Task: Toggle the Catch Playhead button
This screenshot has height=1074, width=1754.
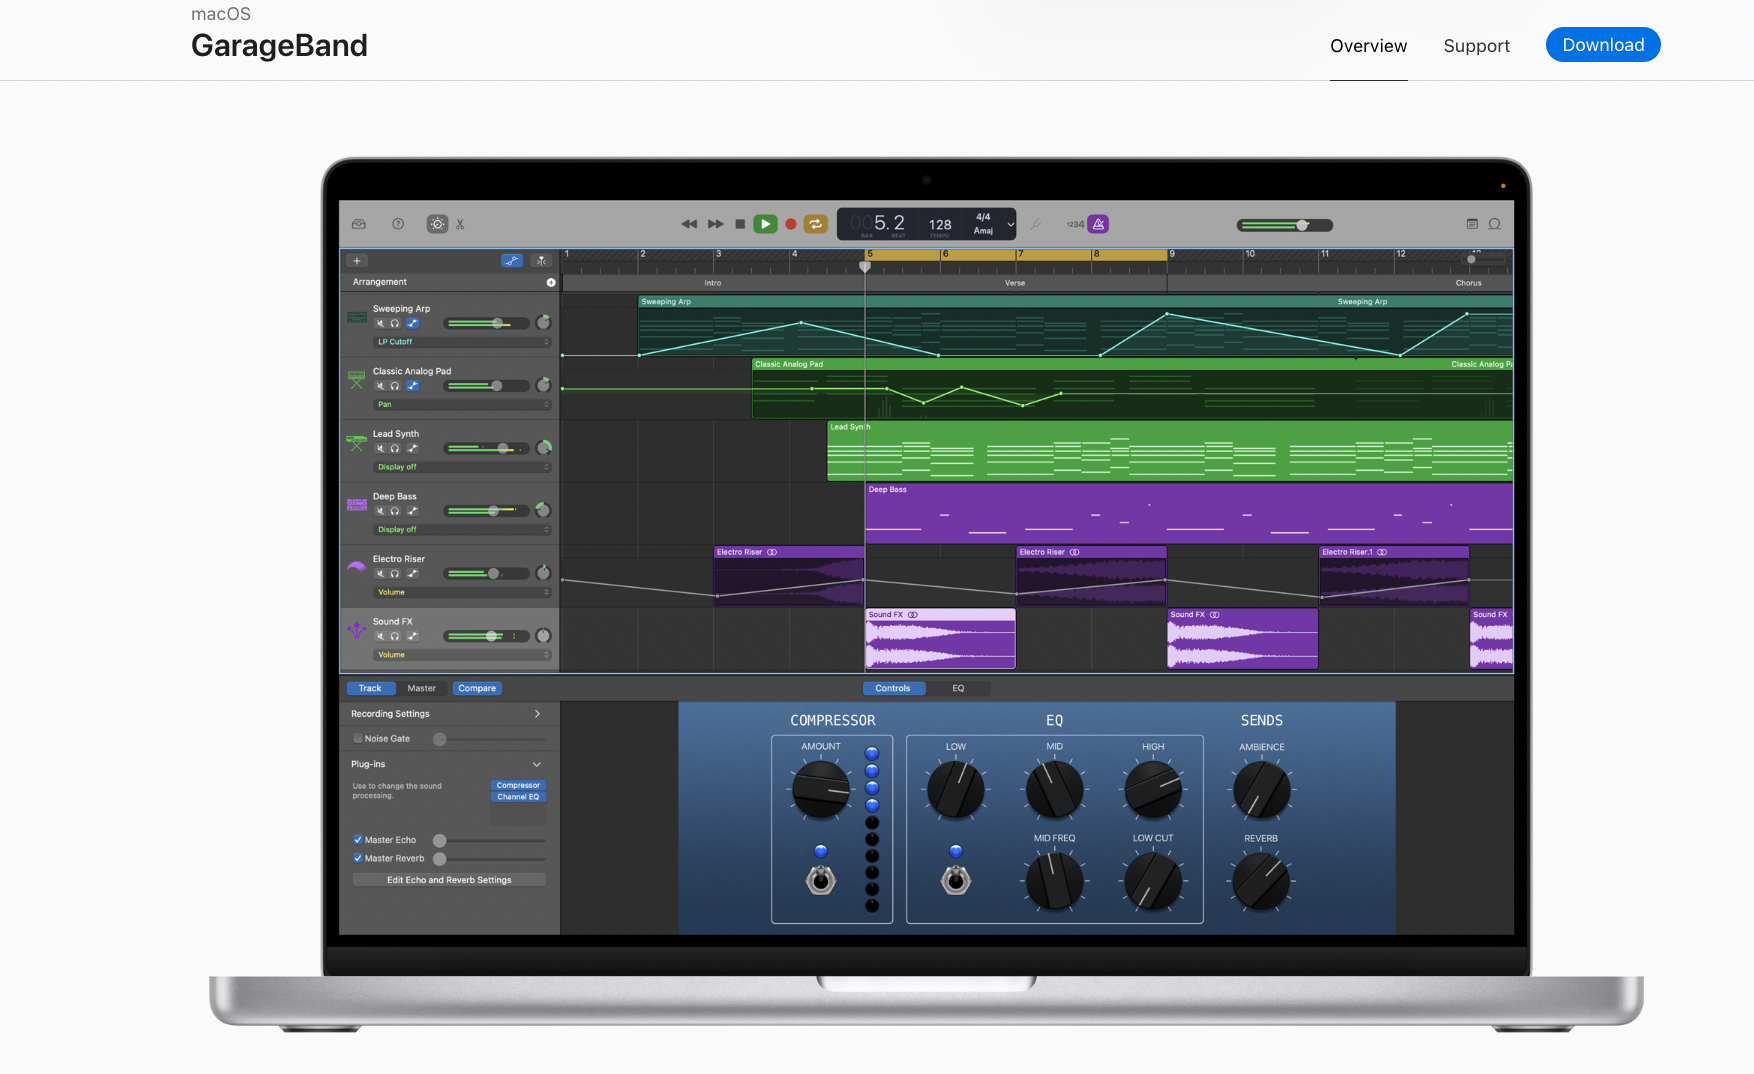Action: 541,261
